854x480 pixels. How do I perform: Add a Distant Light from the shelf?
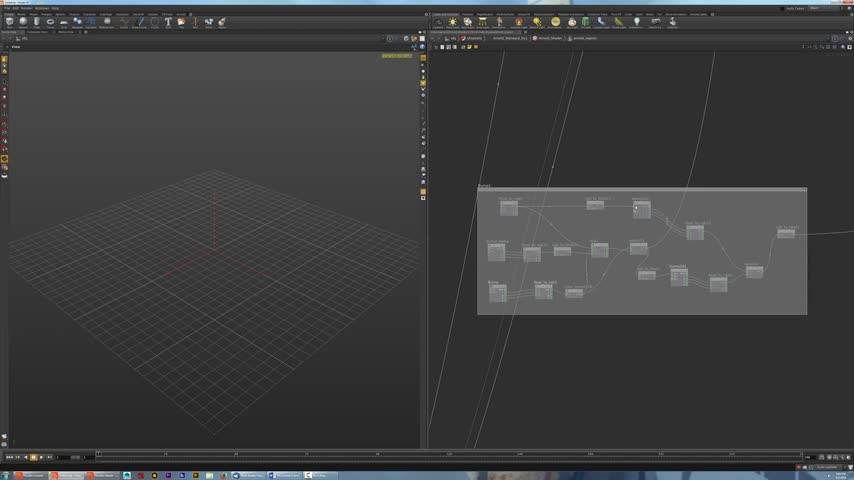pos(537,22)
